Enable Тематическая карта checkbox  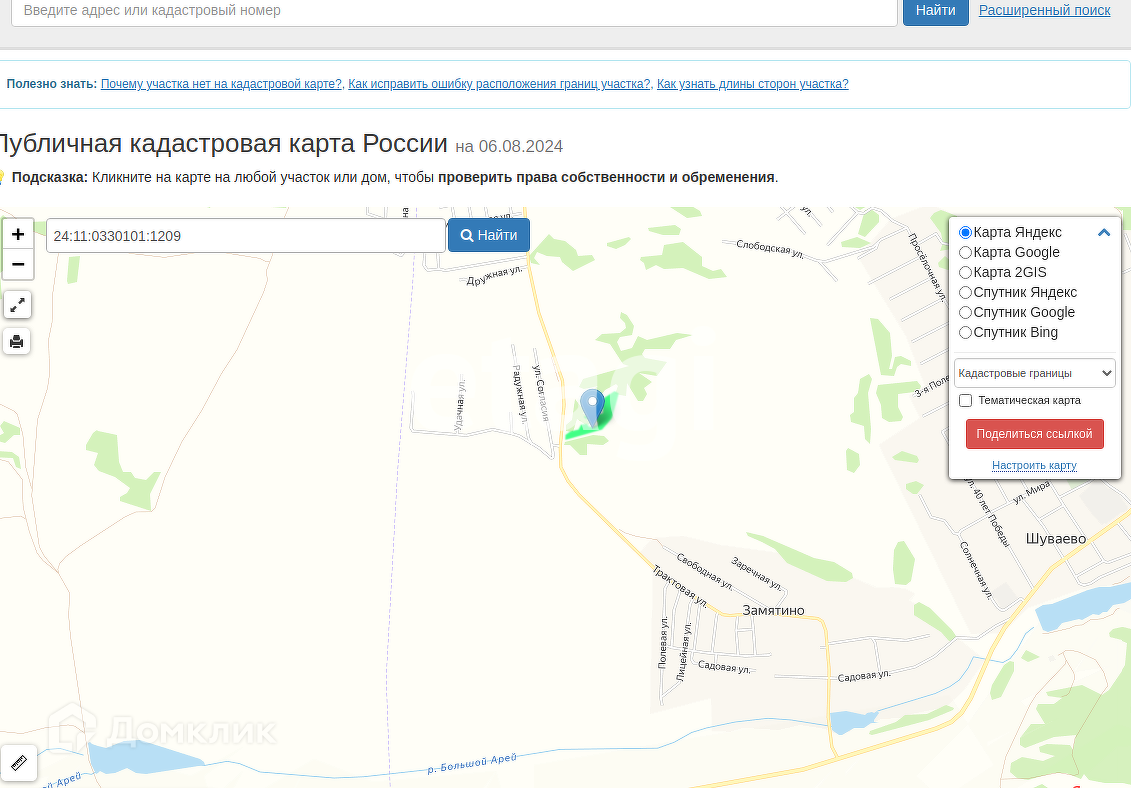(x=965, y=400)
